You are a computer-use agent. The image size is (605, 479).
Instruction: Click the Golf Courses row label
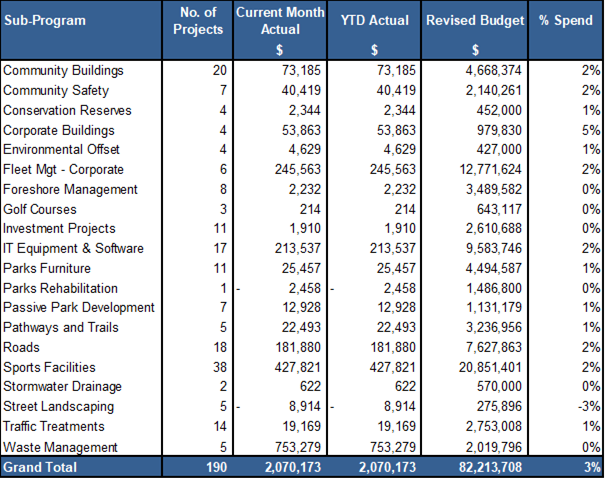click(x=40, y=209)
